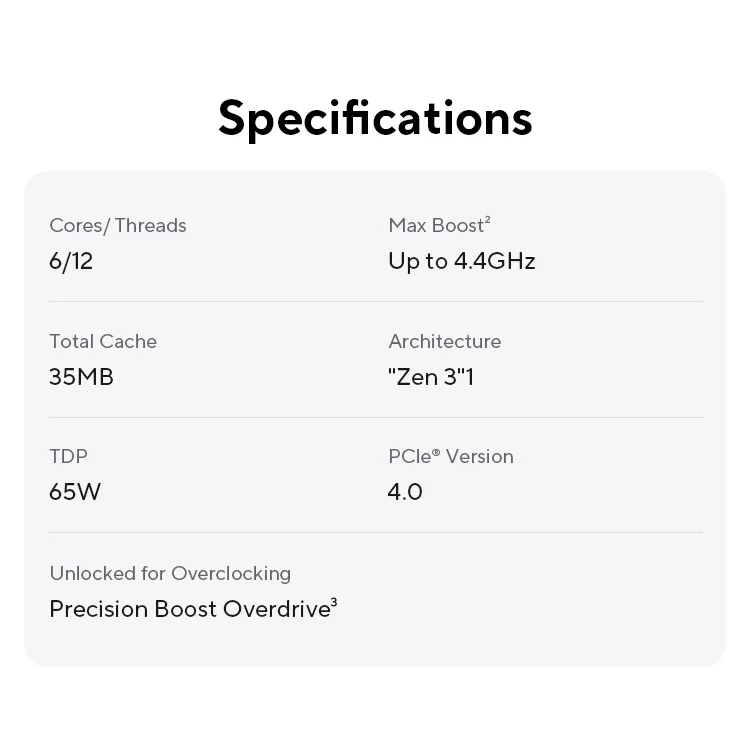Select the Unlocked for Overclocking label
Image resolution: width=750 pixels, height=750 pixels.
(170, 573)
